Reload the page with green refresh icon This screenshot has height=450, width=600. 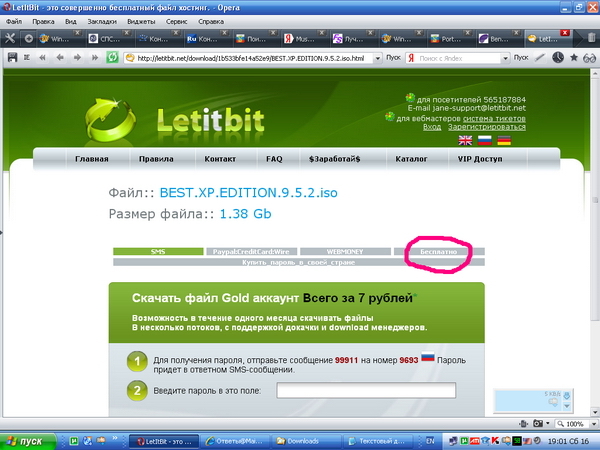coord(112,58)
